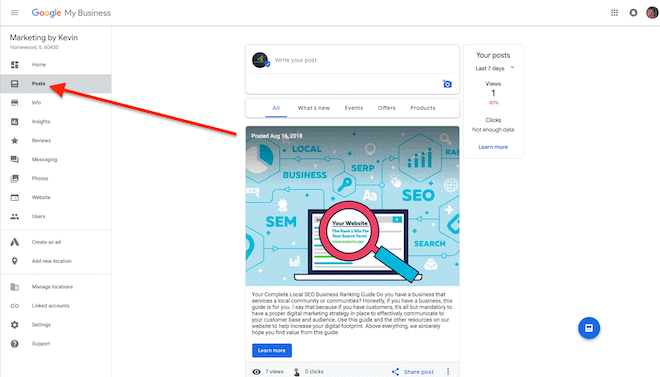Click the Messaging chat icon
660x377 pixels.
[x=14, y=159]
